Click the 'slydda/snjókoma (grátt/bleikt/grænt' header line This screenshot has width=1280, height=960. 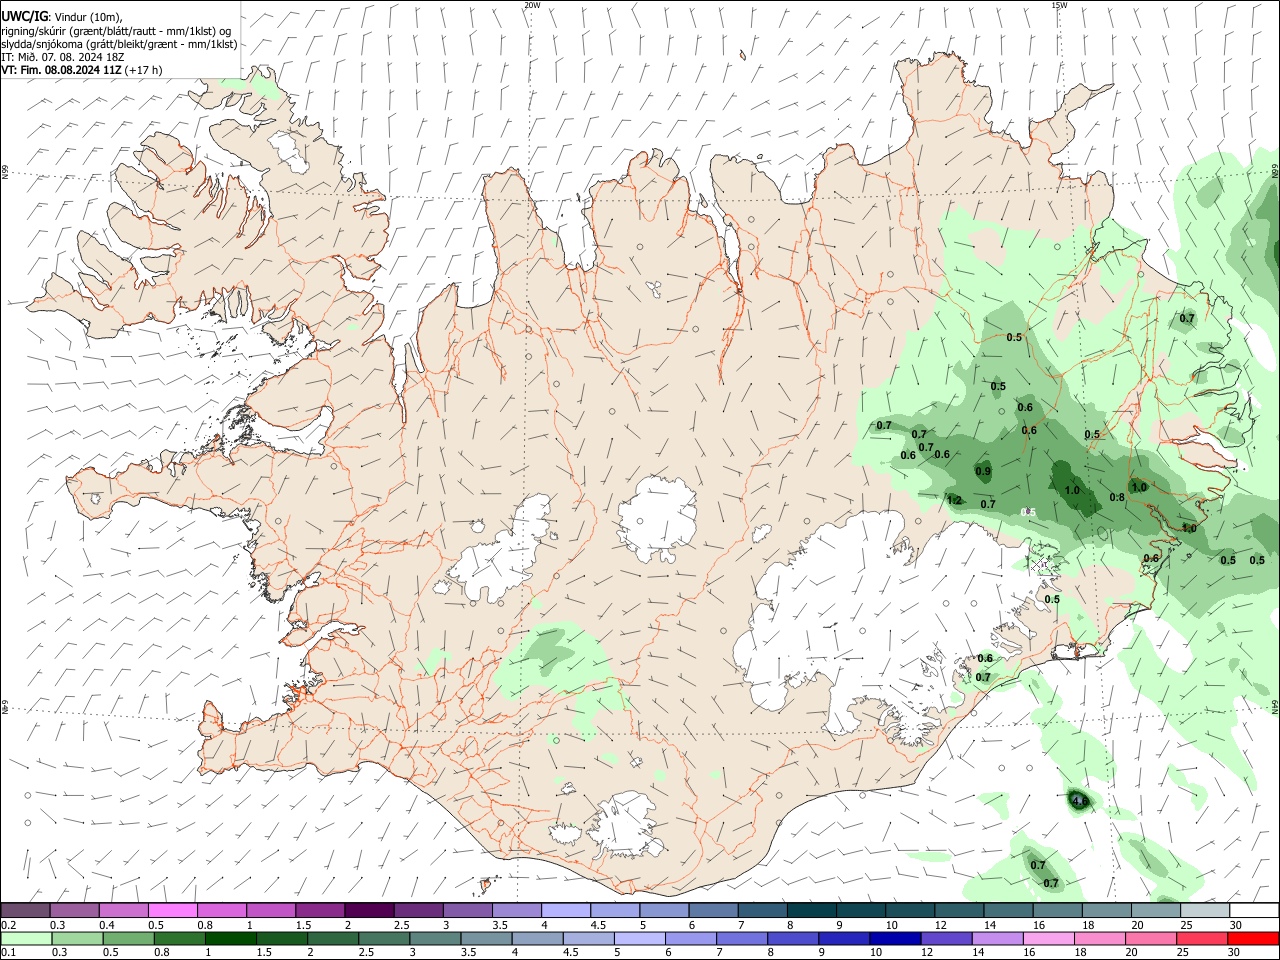pyautogui.click(x=119, y=44)
